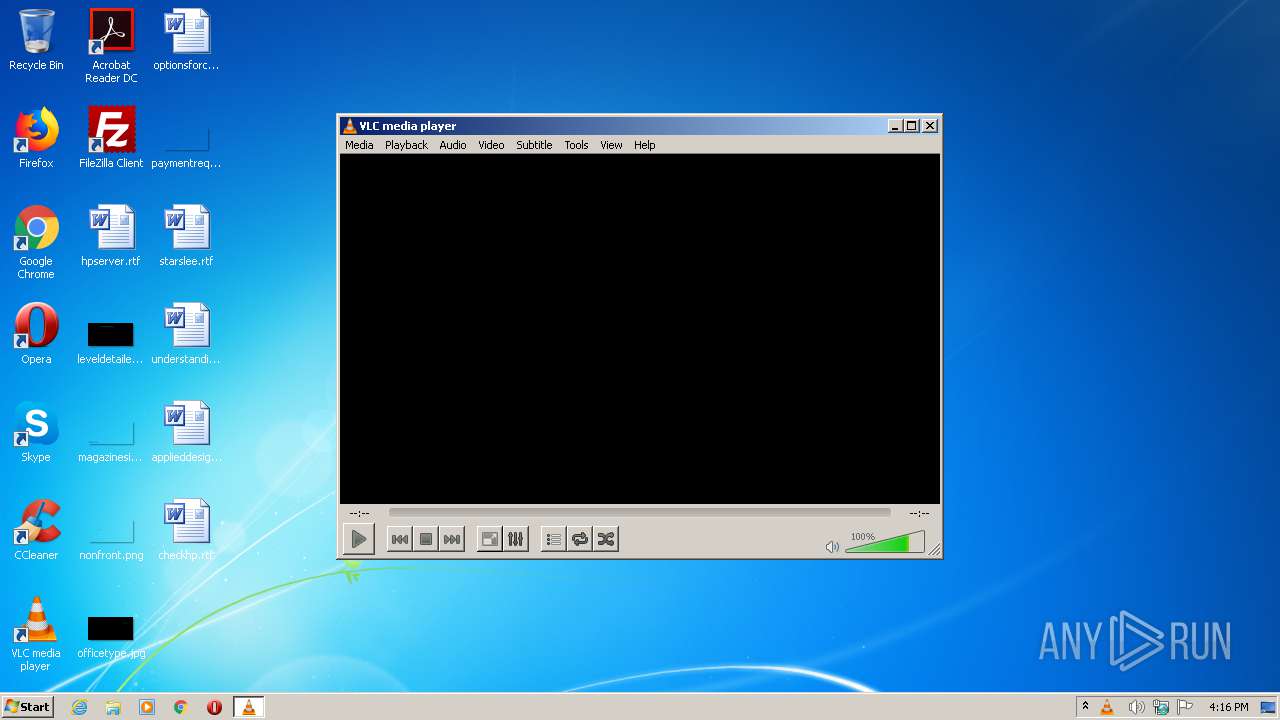
Task: Select the optionsforc… document icon
Action: coord(186,40)
